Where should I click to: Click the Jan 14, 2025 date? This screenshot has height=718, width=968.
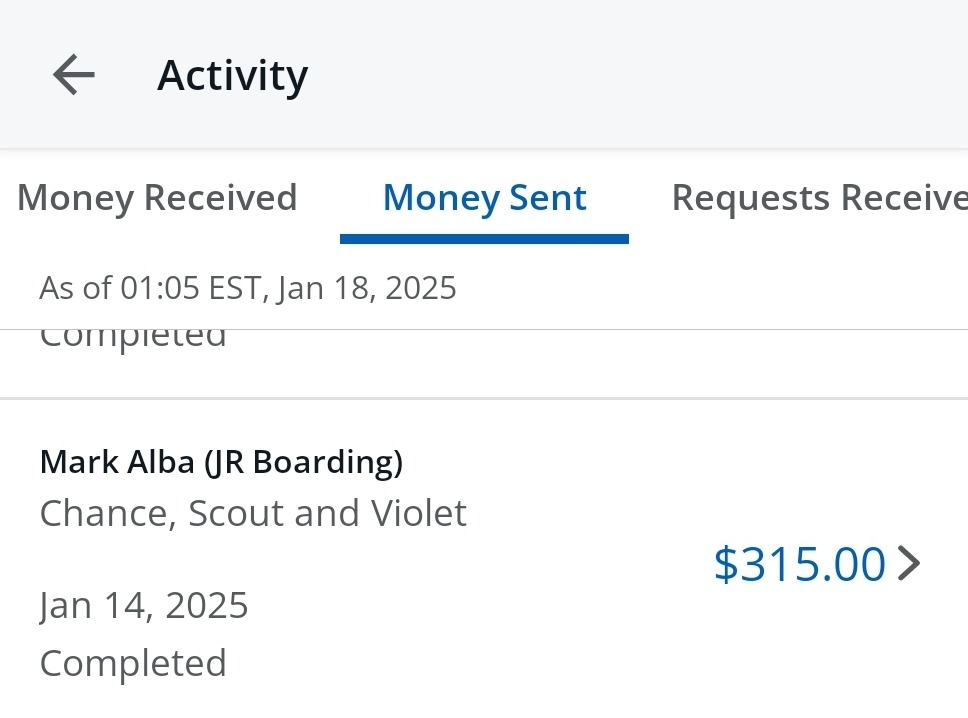coord(144,605)
